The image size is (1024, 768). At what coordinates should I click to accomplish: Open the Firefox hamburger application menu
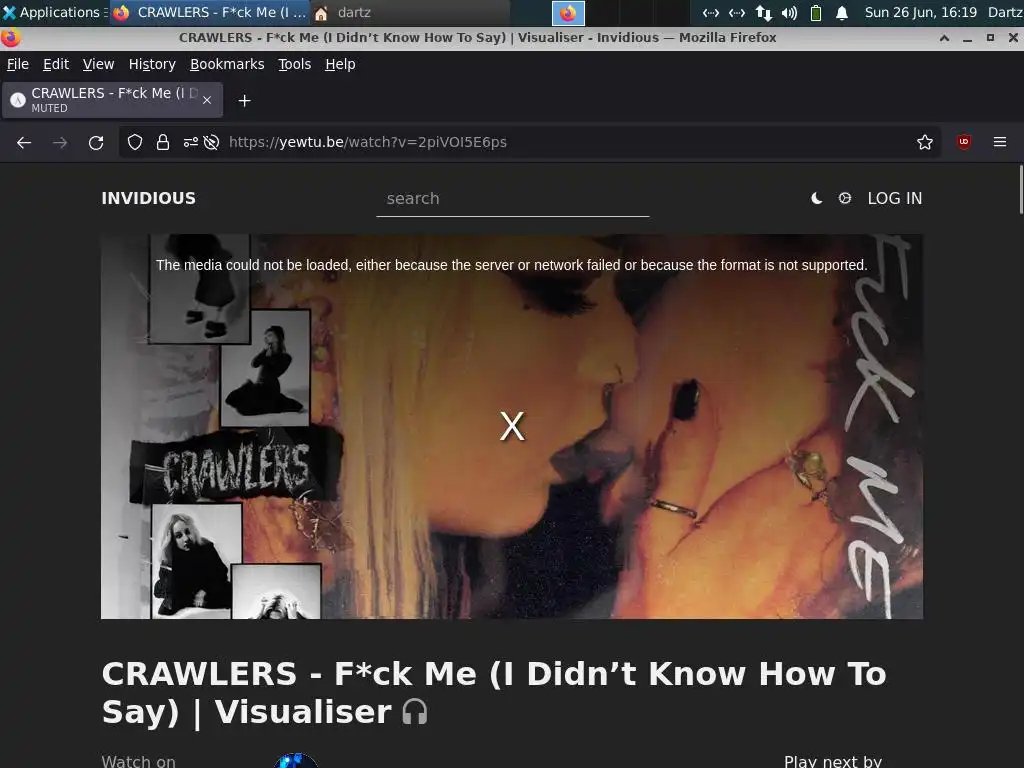[x=1000, y=142]
